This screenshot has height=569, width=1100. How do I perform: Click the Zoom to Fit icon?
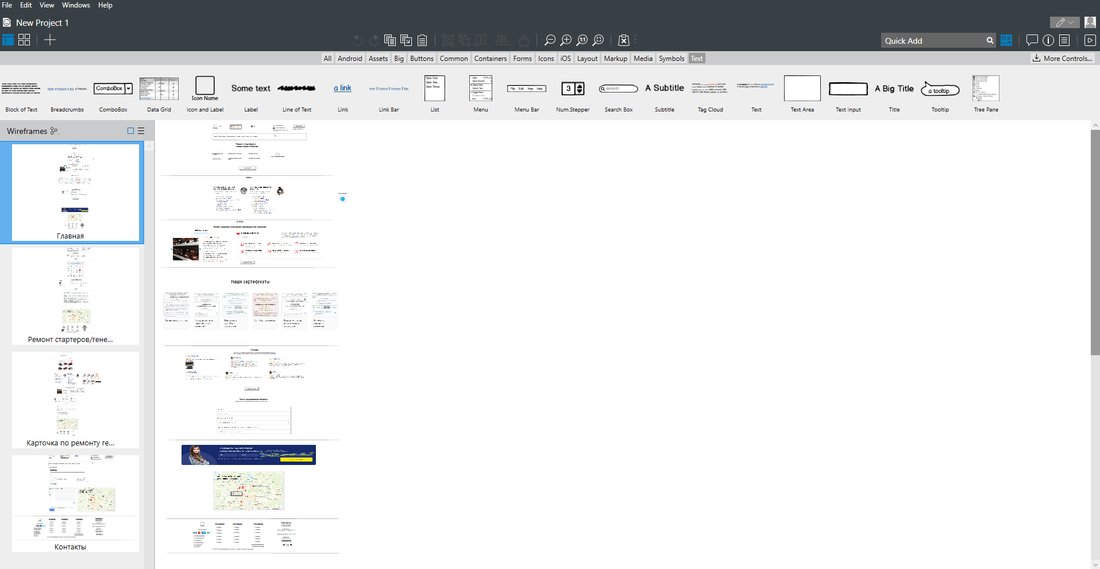598,41
